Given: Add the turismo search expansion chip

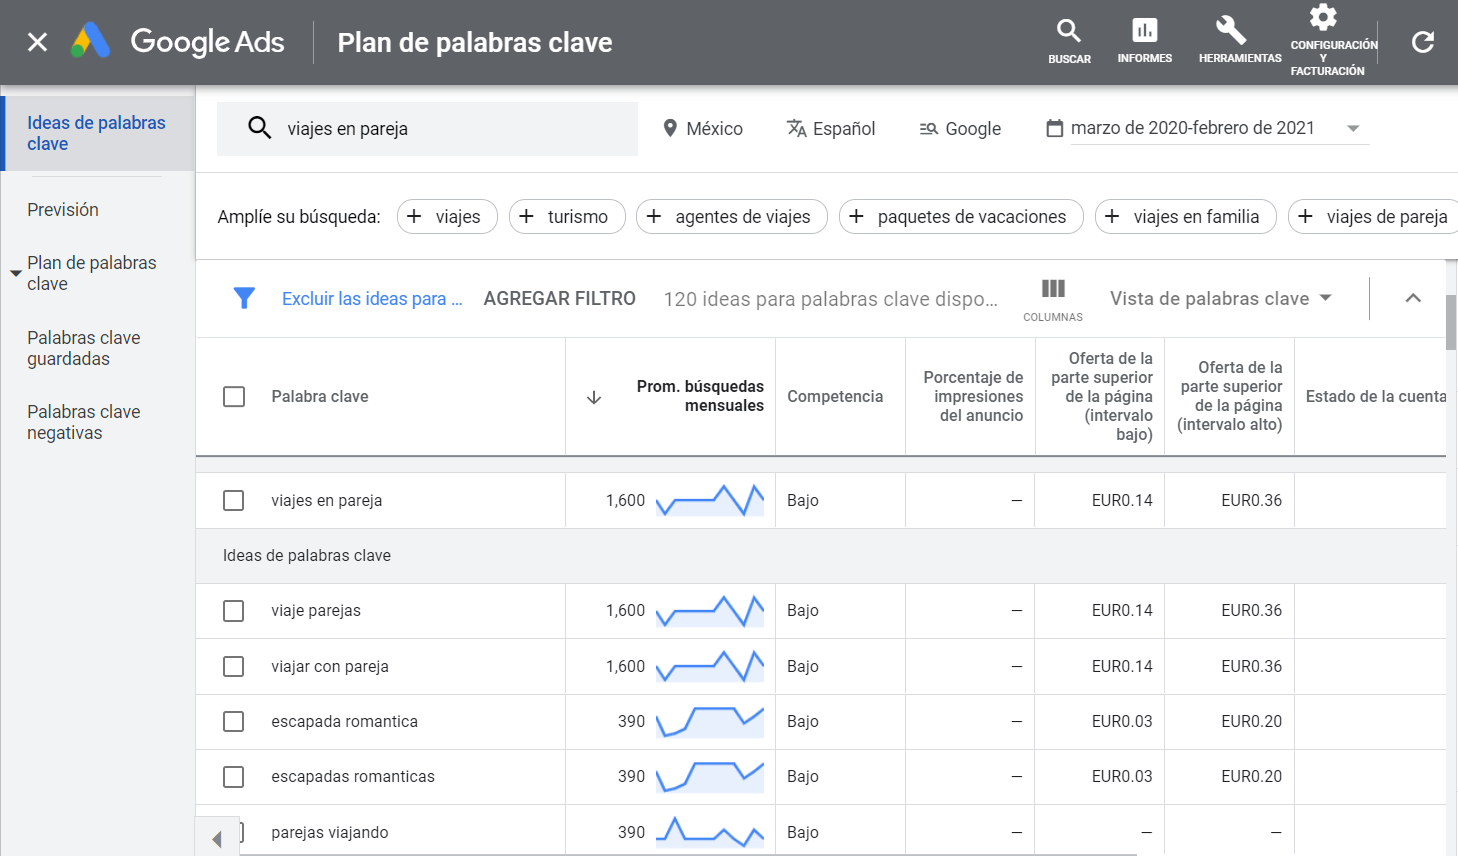Looking at the screenshot, I should point(567,216).
